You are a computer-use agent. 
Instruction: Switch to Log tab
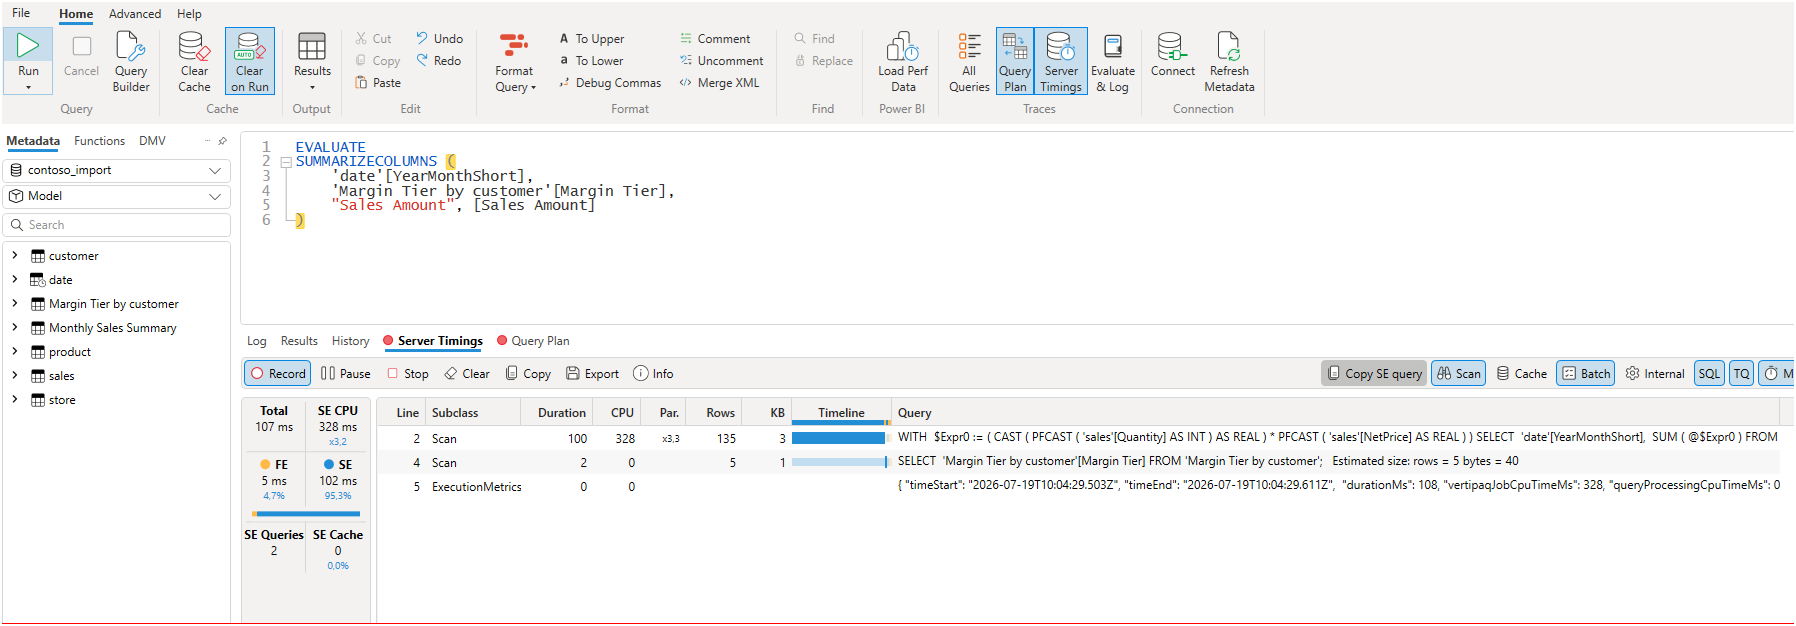click(257, 341)
